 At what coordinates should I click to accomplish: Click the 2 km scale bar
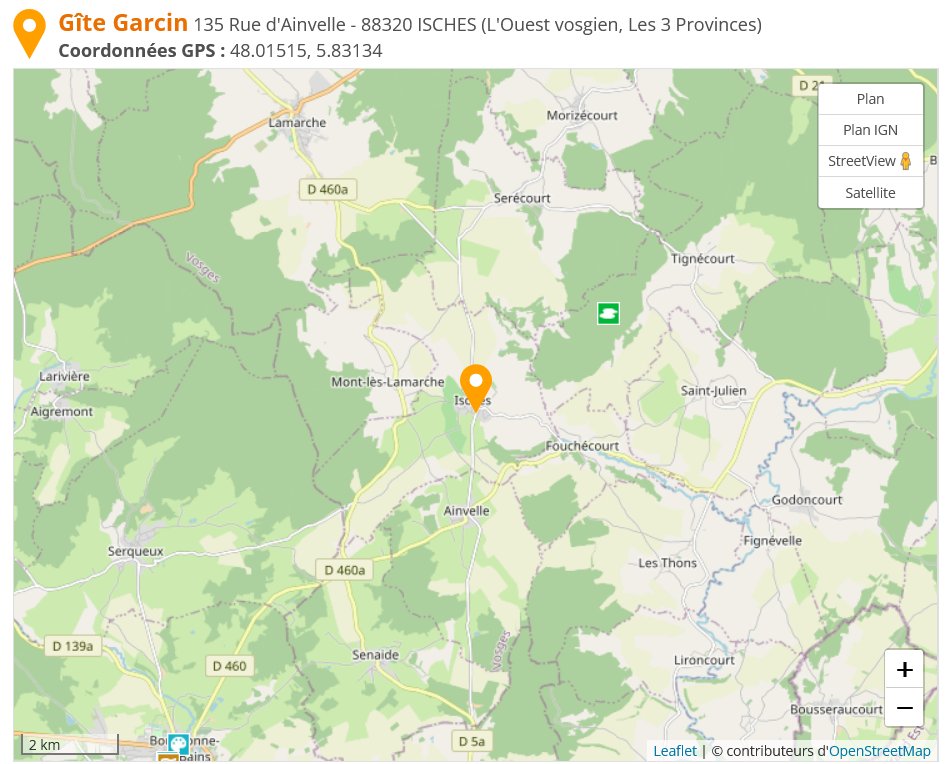70,744
